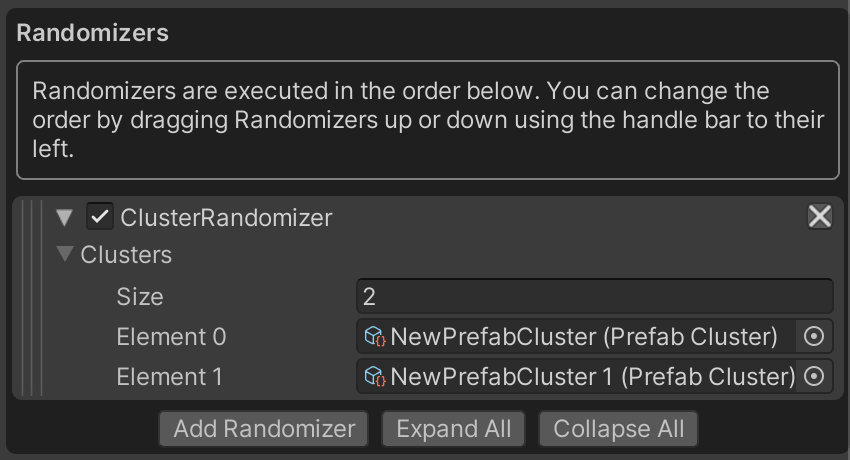Screen dimensions: 850x460
Task: Select the Element 0 property label
Action: (171, 337)
